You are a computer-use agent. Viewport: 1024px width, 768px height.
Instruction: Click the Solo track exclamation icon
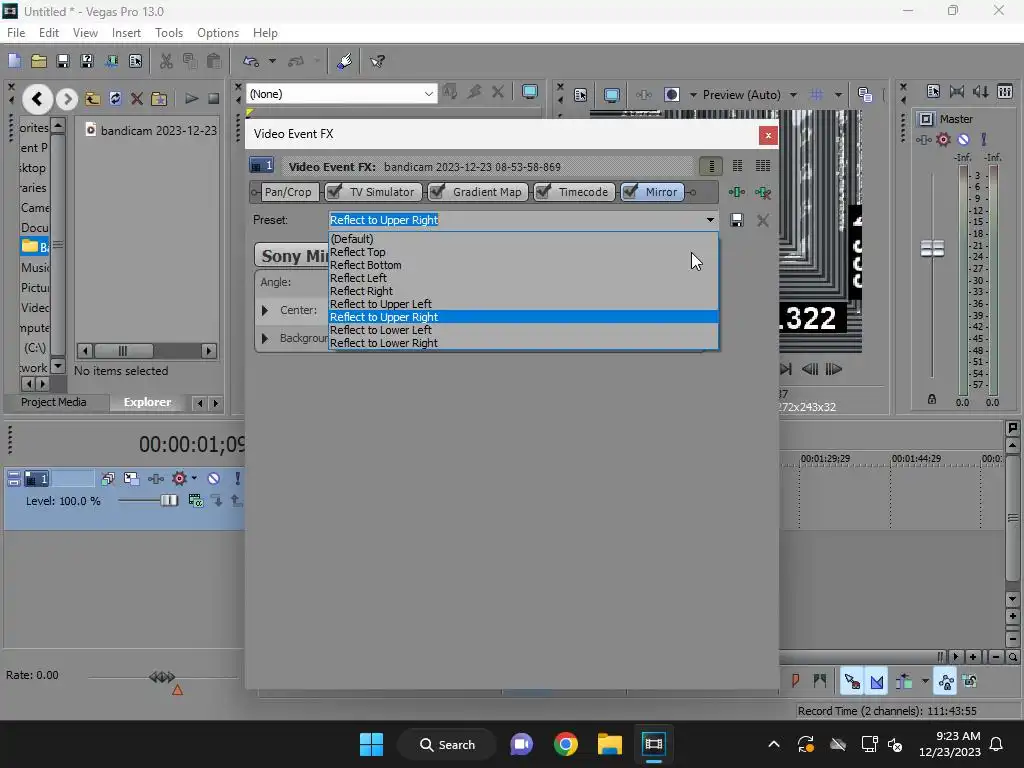coord(237,479)
